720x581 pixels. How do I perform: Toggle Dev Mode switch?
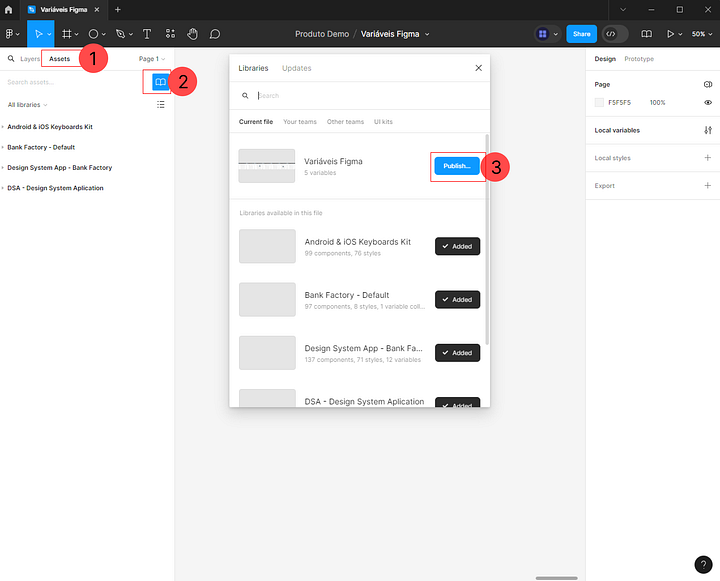(x=615, y=34)
